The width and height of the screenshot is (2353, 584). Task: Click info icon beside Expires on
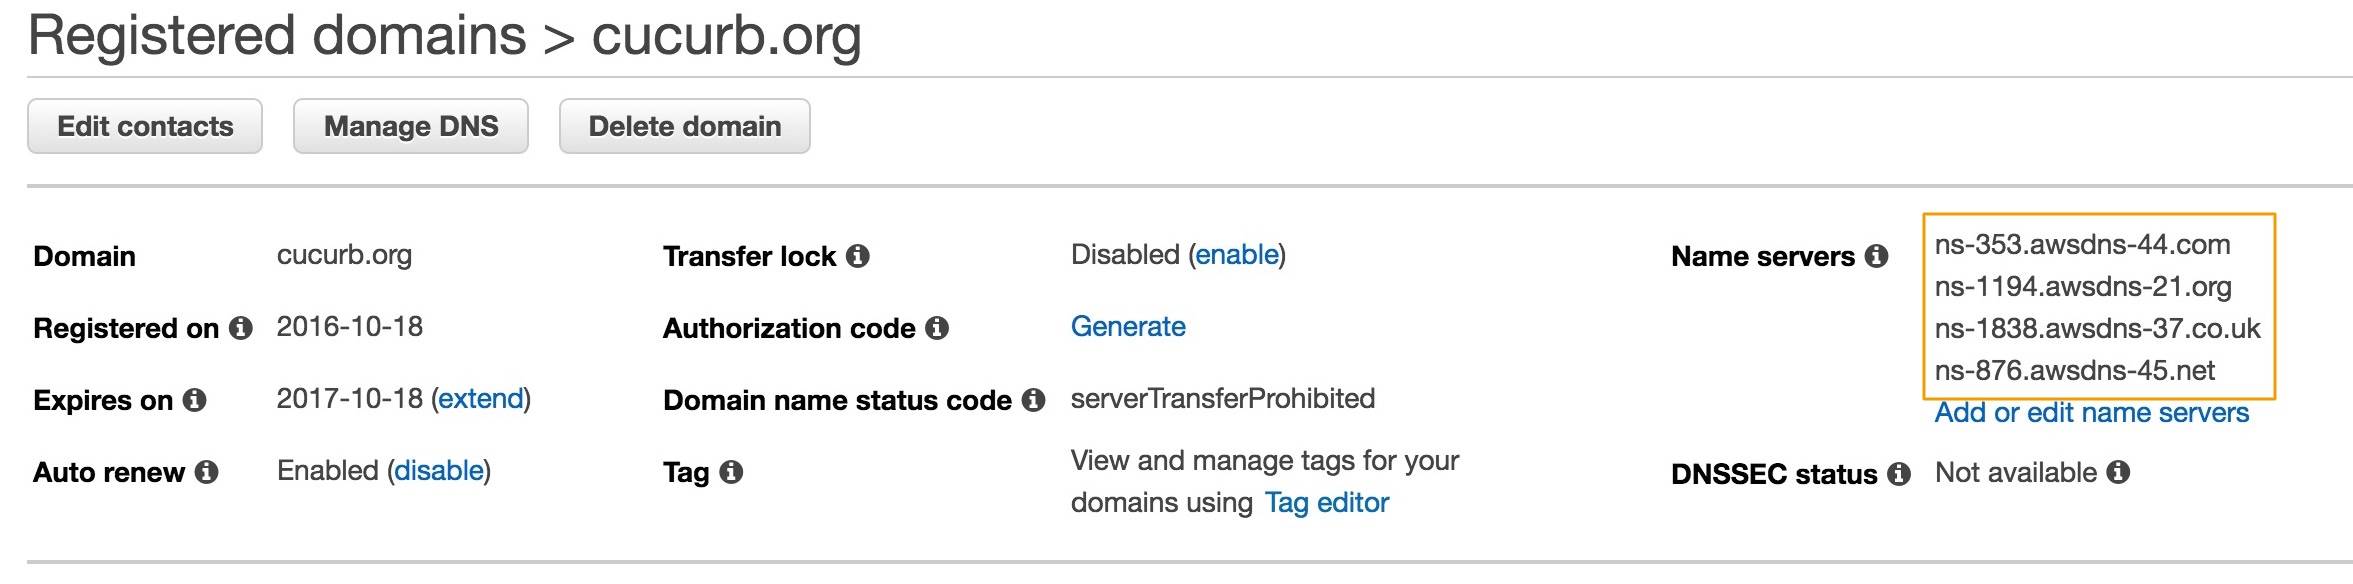(x=195, y=400)
